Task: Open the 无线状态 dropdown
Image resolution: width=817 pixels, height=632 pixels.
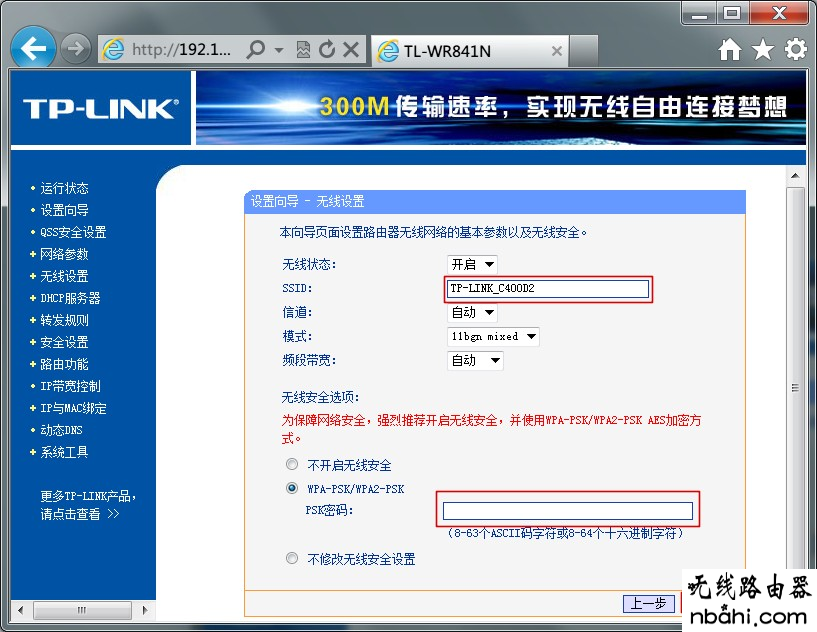Action: click(x=472, y=265)
